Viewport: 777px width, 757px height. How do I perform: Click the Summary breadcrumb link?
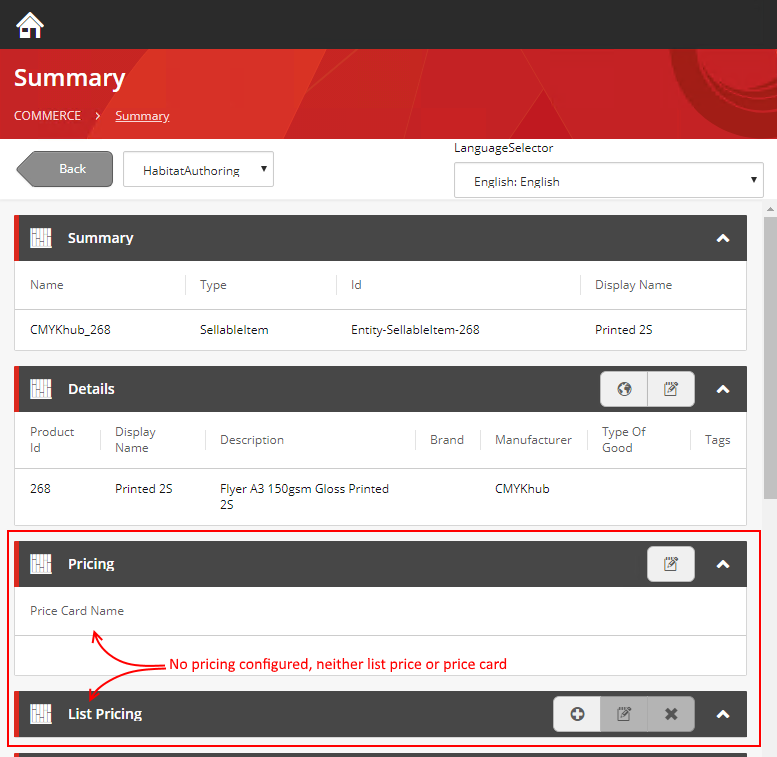tap(142, 116)
